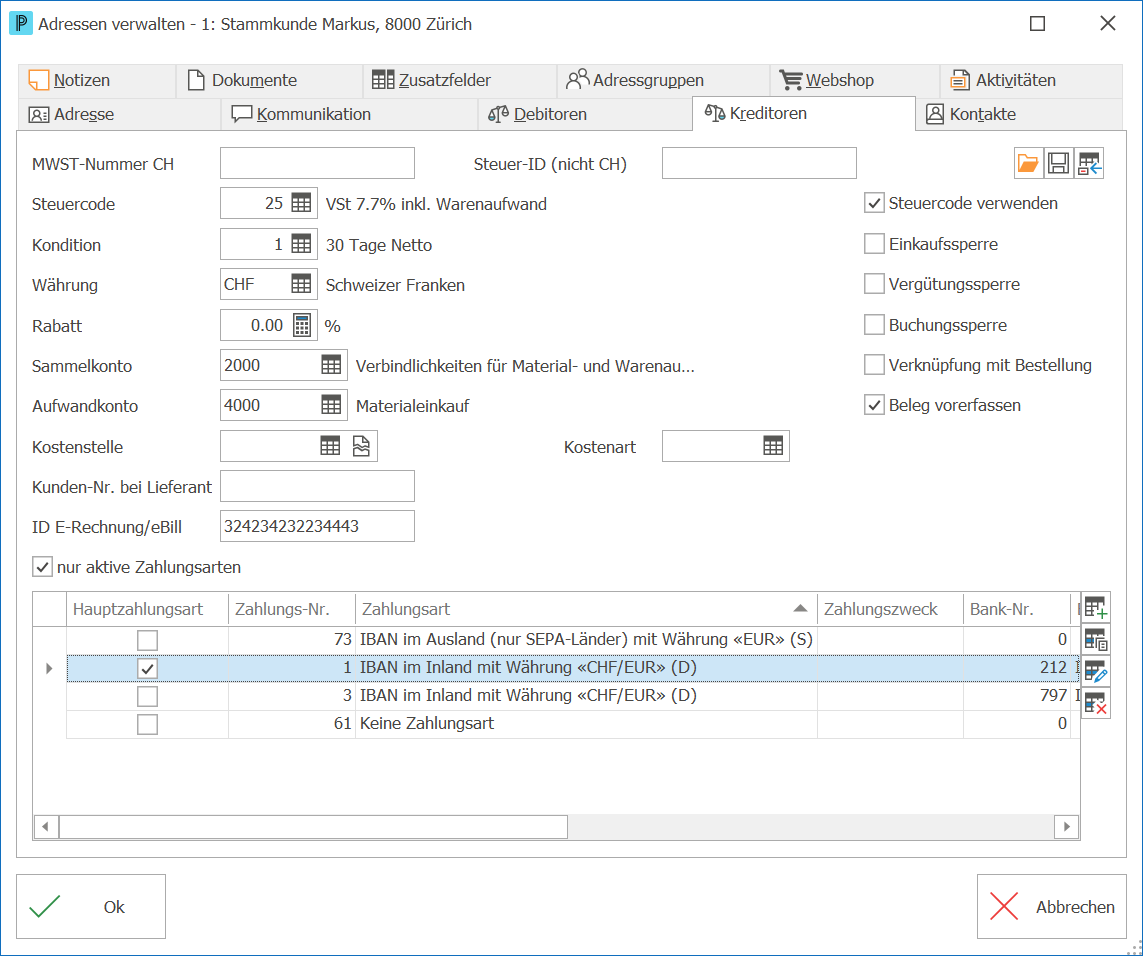Click the orange open-folder icon

click(1028, 163)
